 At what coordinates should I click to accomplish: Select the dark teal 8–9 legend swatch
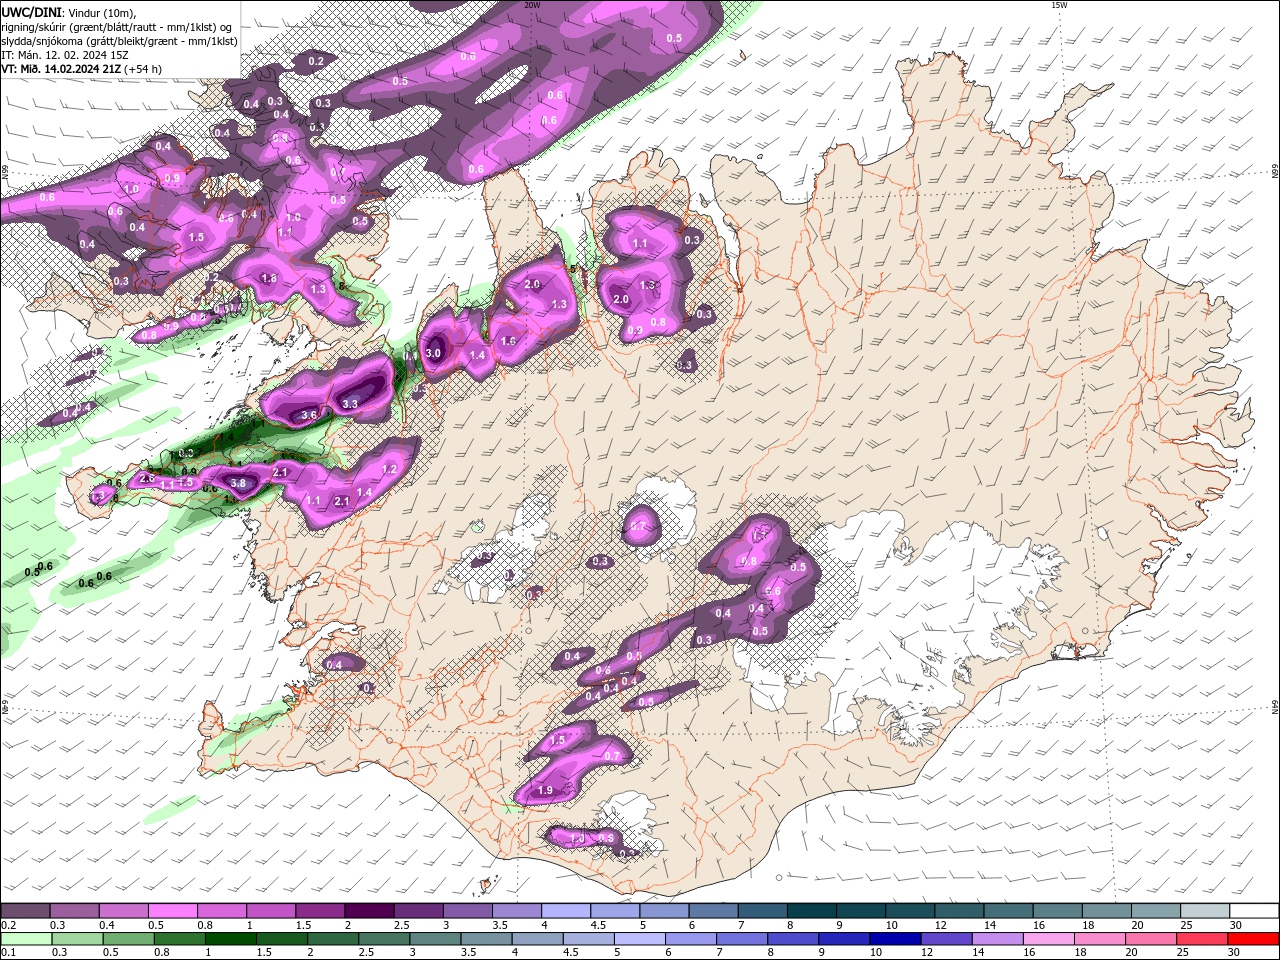(811, 911)
